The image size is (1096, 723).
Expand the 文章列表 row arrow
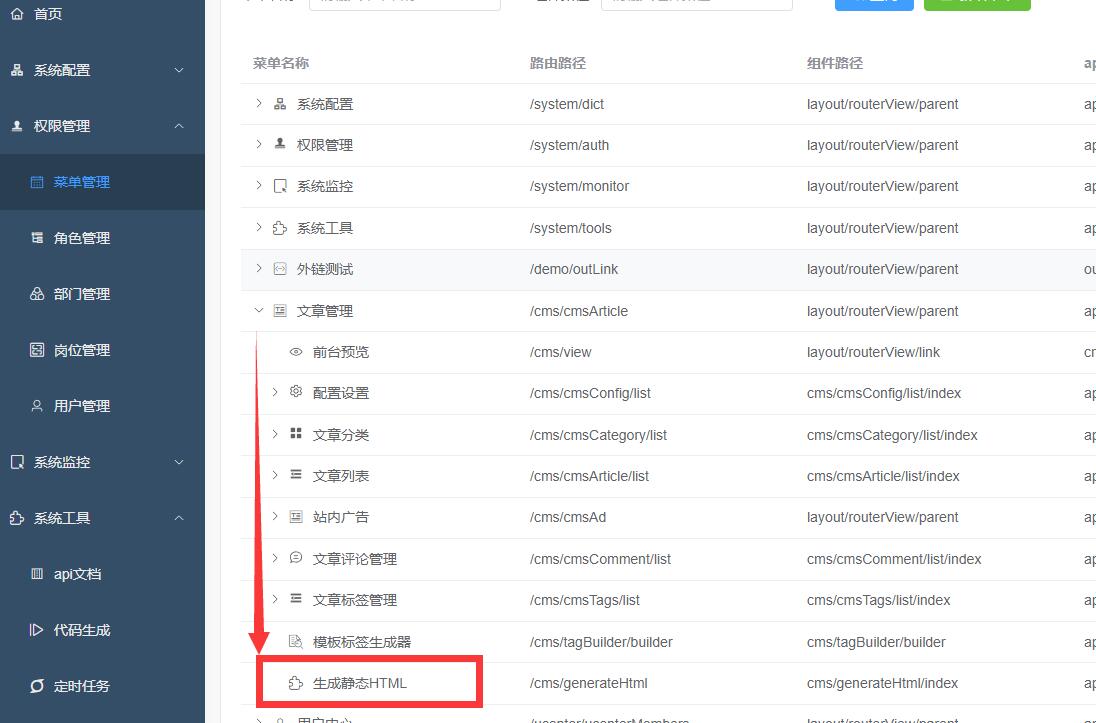[275, 475]
